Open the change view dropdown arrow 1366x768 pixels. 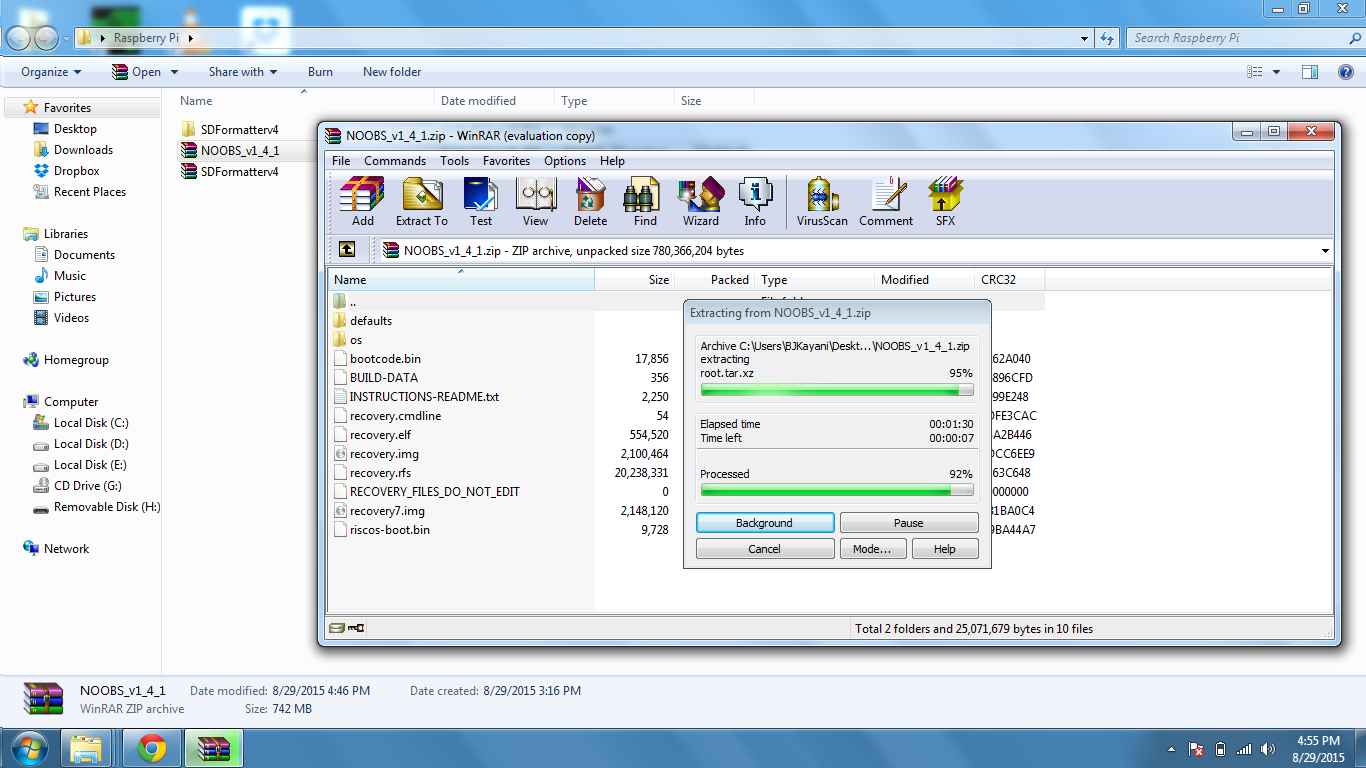1276,72
